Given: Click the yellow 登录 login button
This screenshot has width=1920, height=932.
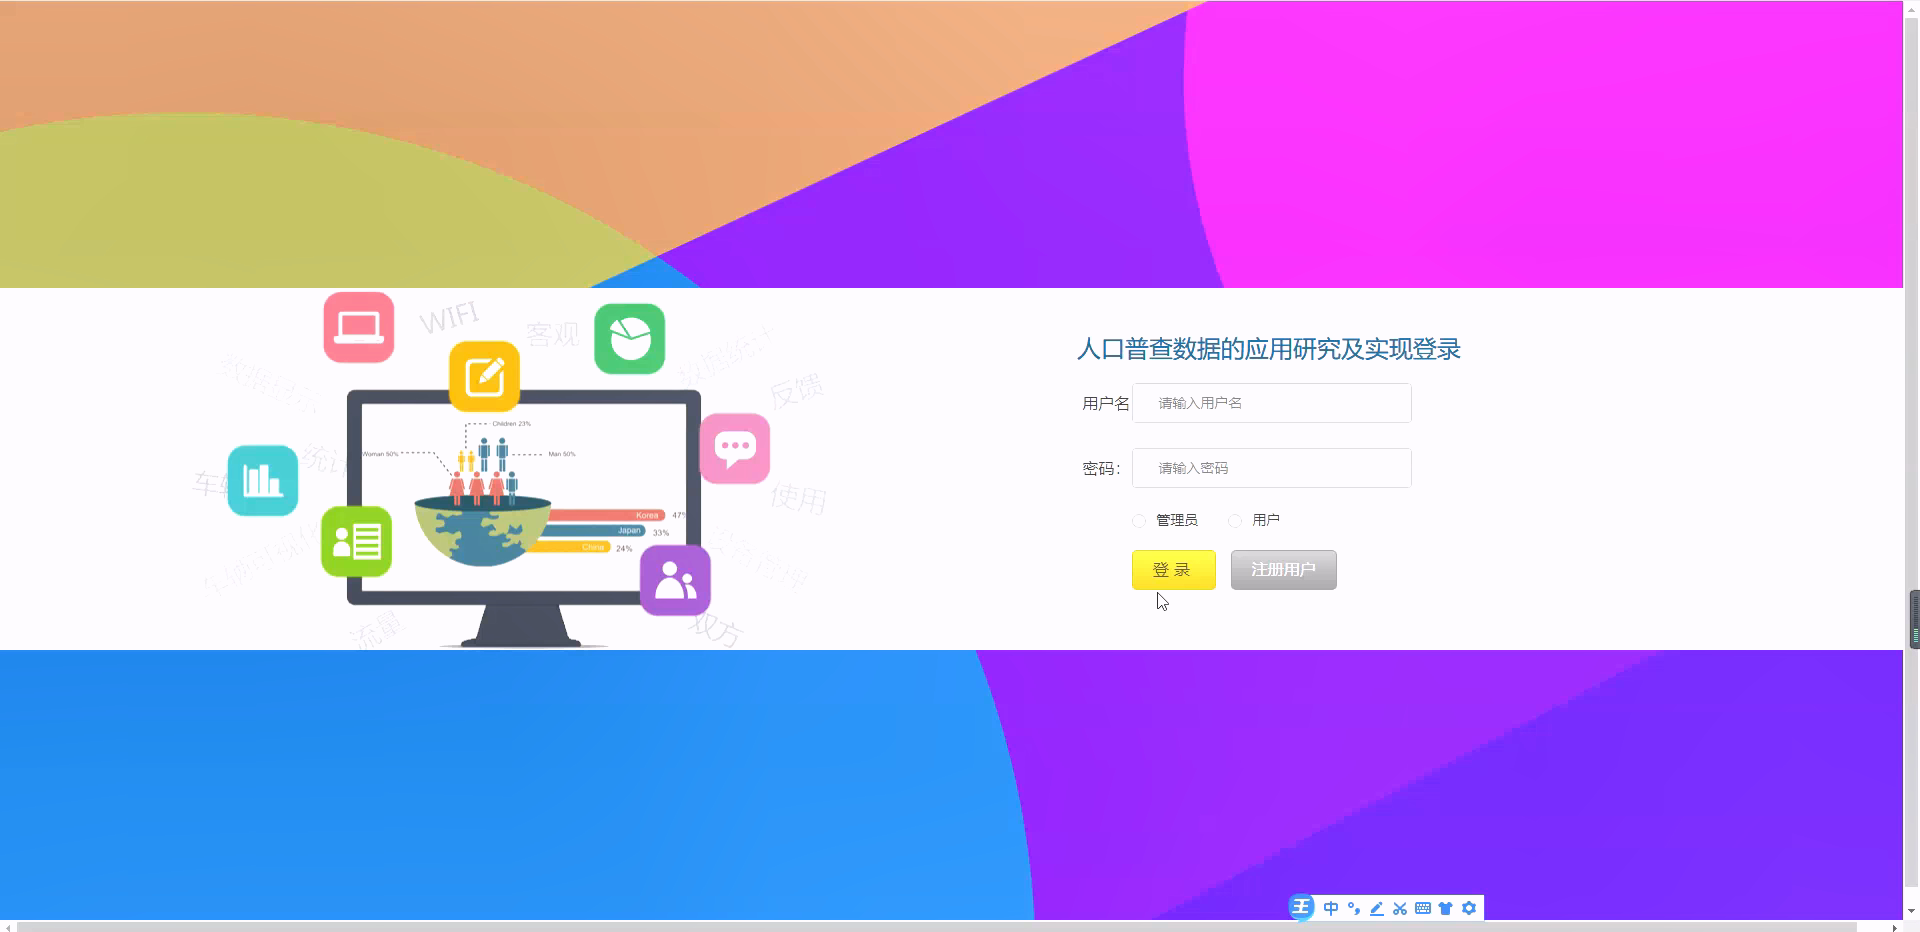Looking at the screenshot, I should tap(1172, 569).
